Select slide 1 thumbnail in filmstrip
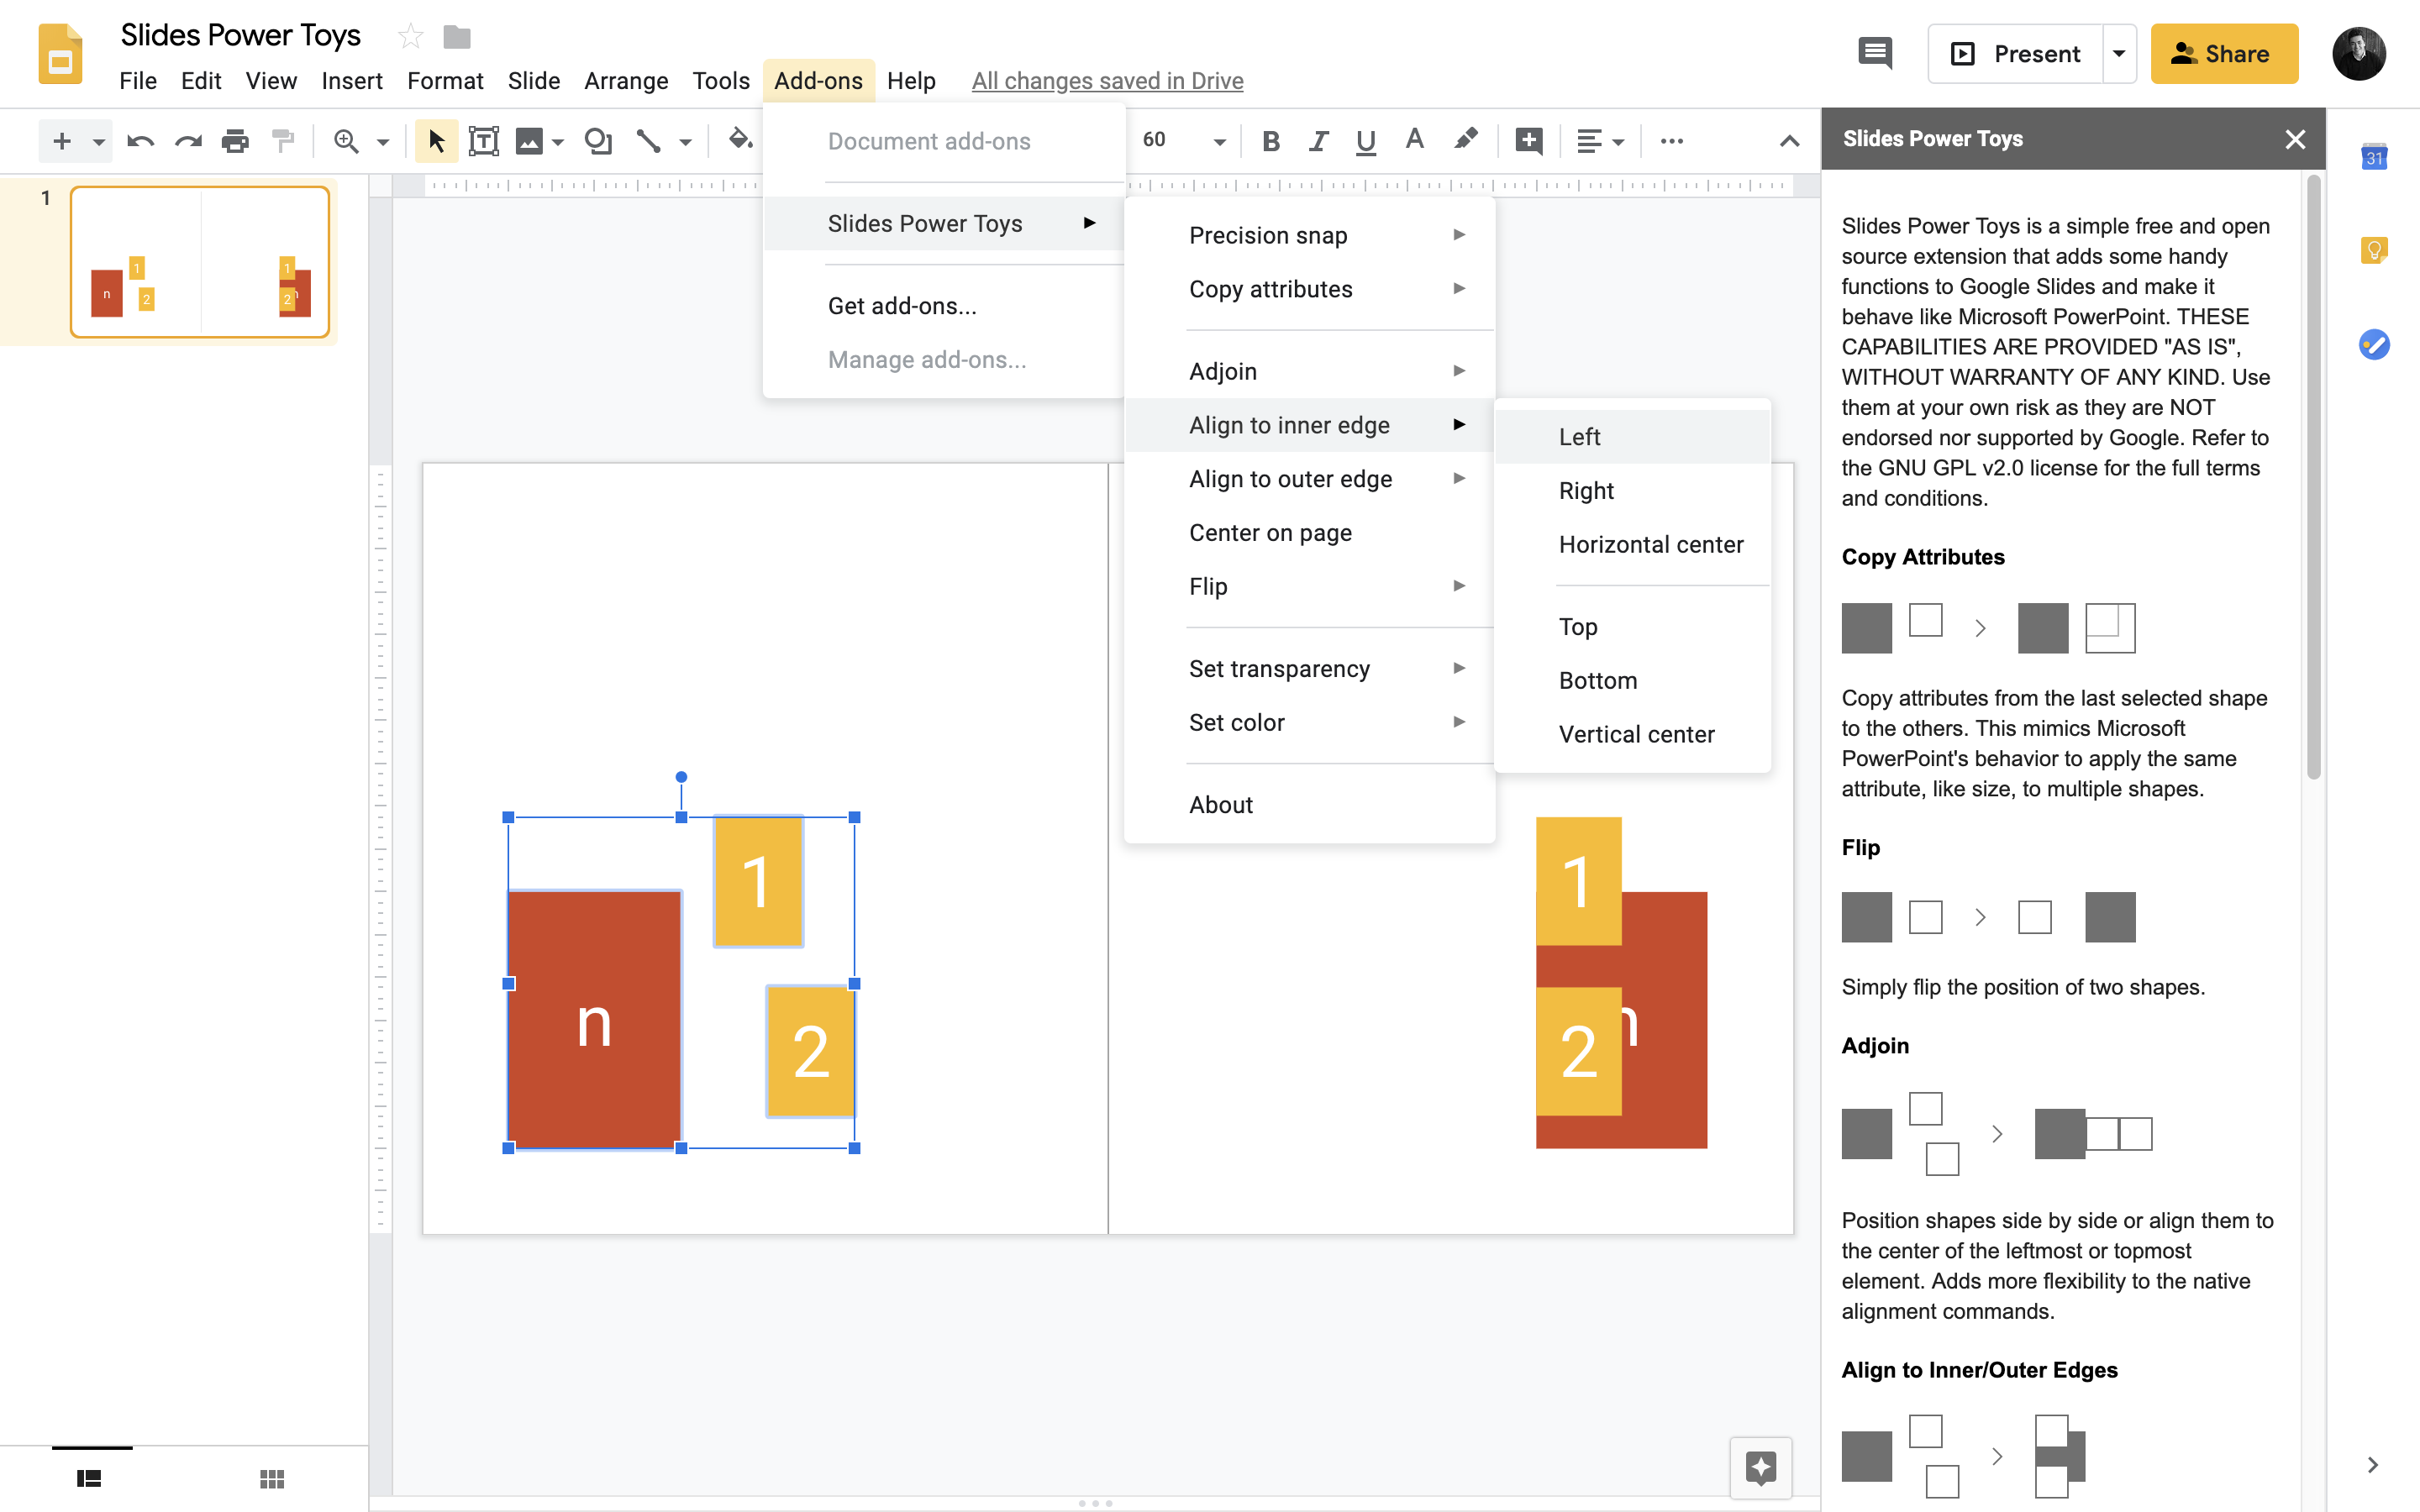2420x1512 pixels. (200, 261)
